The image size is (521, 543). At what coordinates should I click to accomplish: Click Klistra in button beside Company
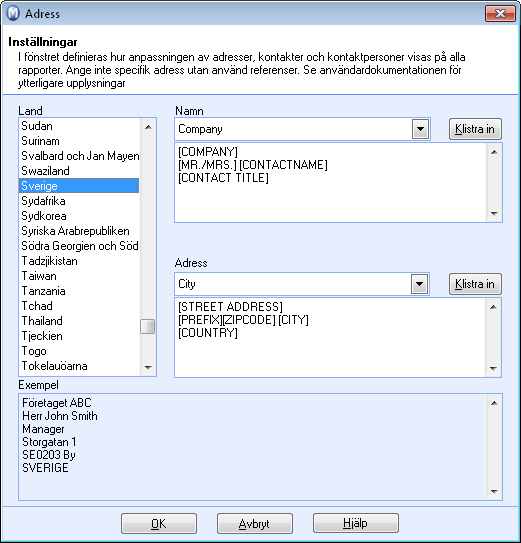coord(475,129)
